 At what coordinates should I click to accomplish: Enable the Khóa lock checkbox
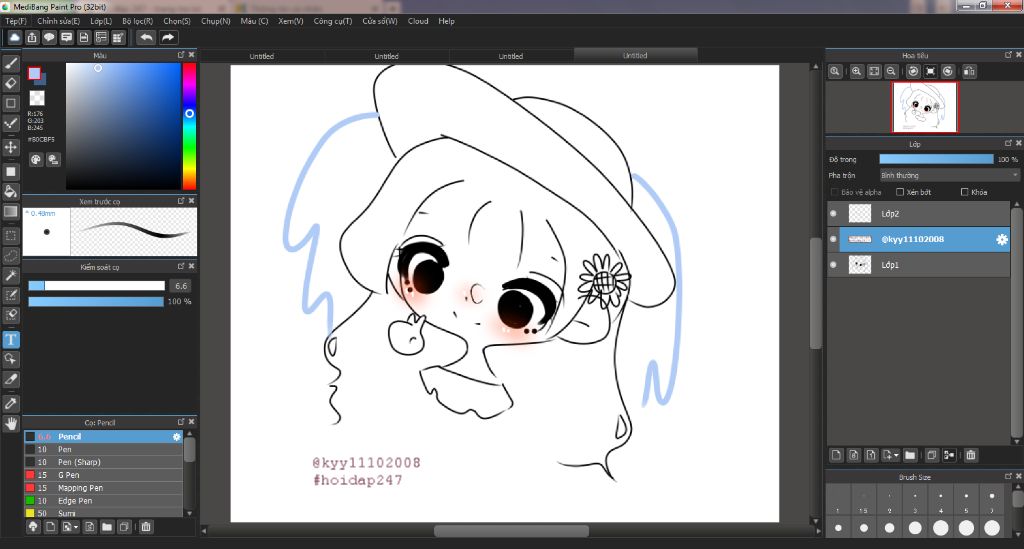[x=965, y=192]
